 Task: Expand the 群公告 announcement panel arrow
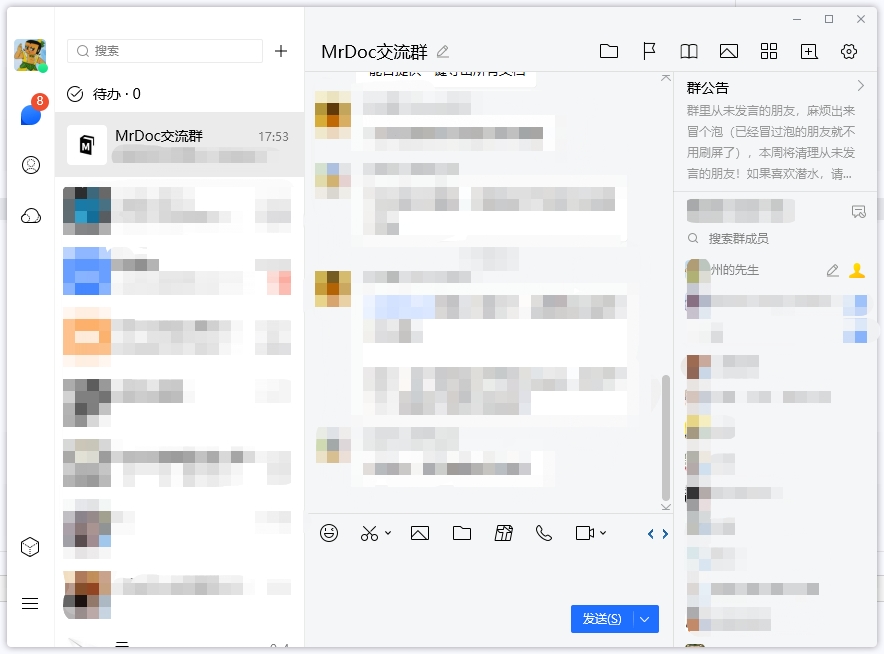tap(861, 87)
